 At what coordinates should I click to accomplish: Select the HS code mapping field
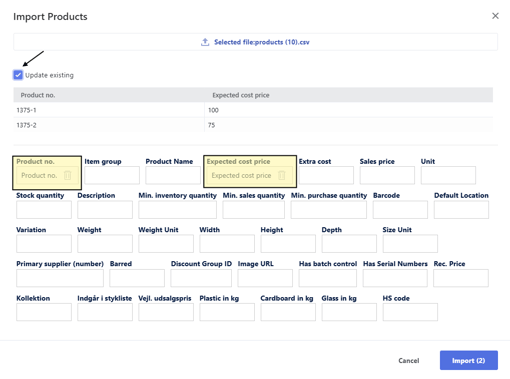410,312
